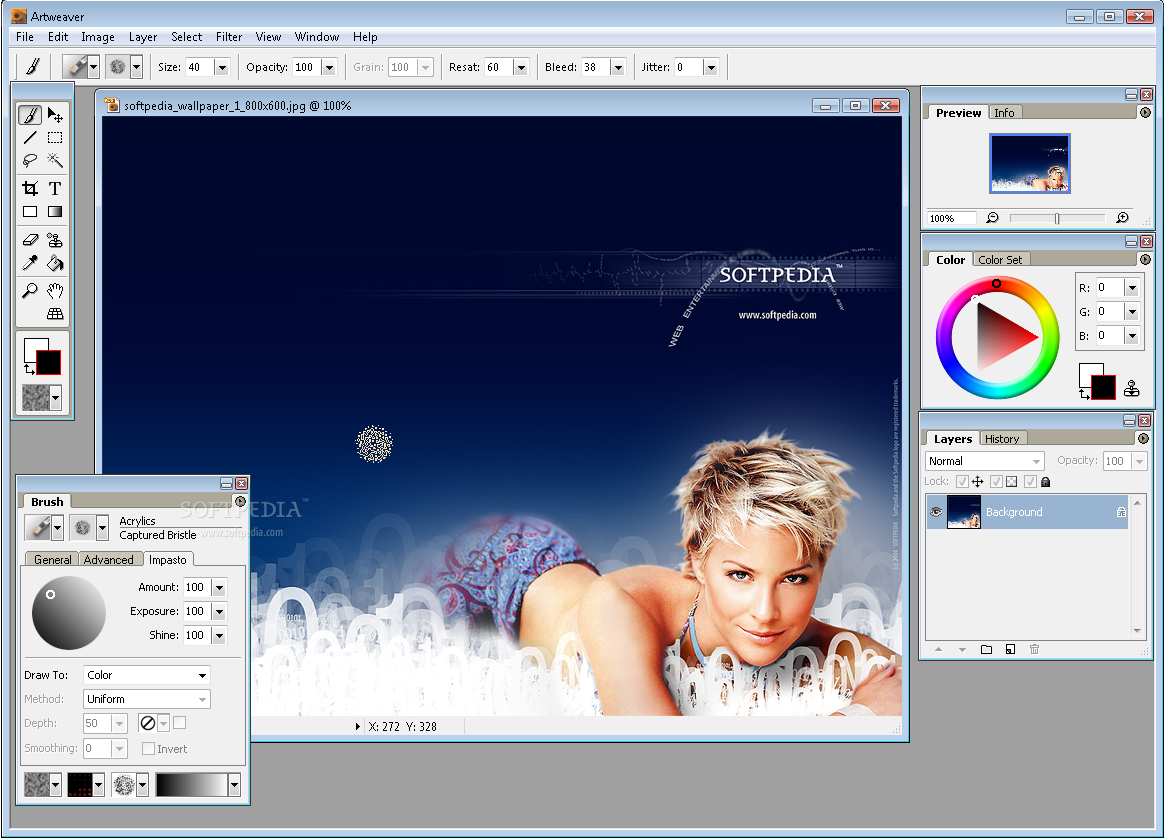Toggle the Invert checkbox
Screen dimensions: 1165x838
click(x=149, y=748)
